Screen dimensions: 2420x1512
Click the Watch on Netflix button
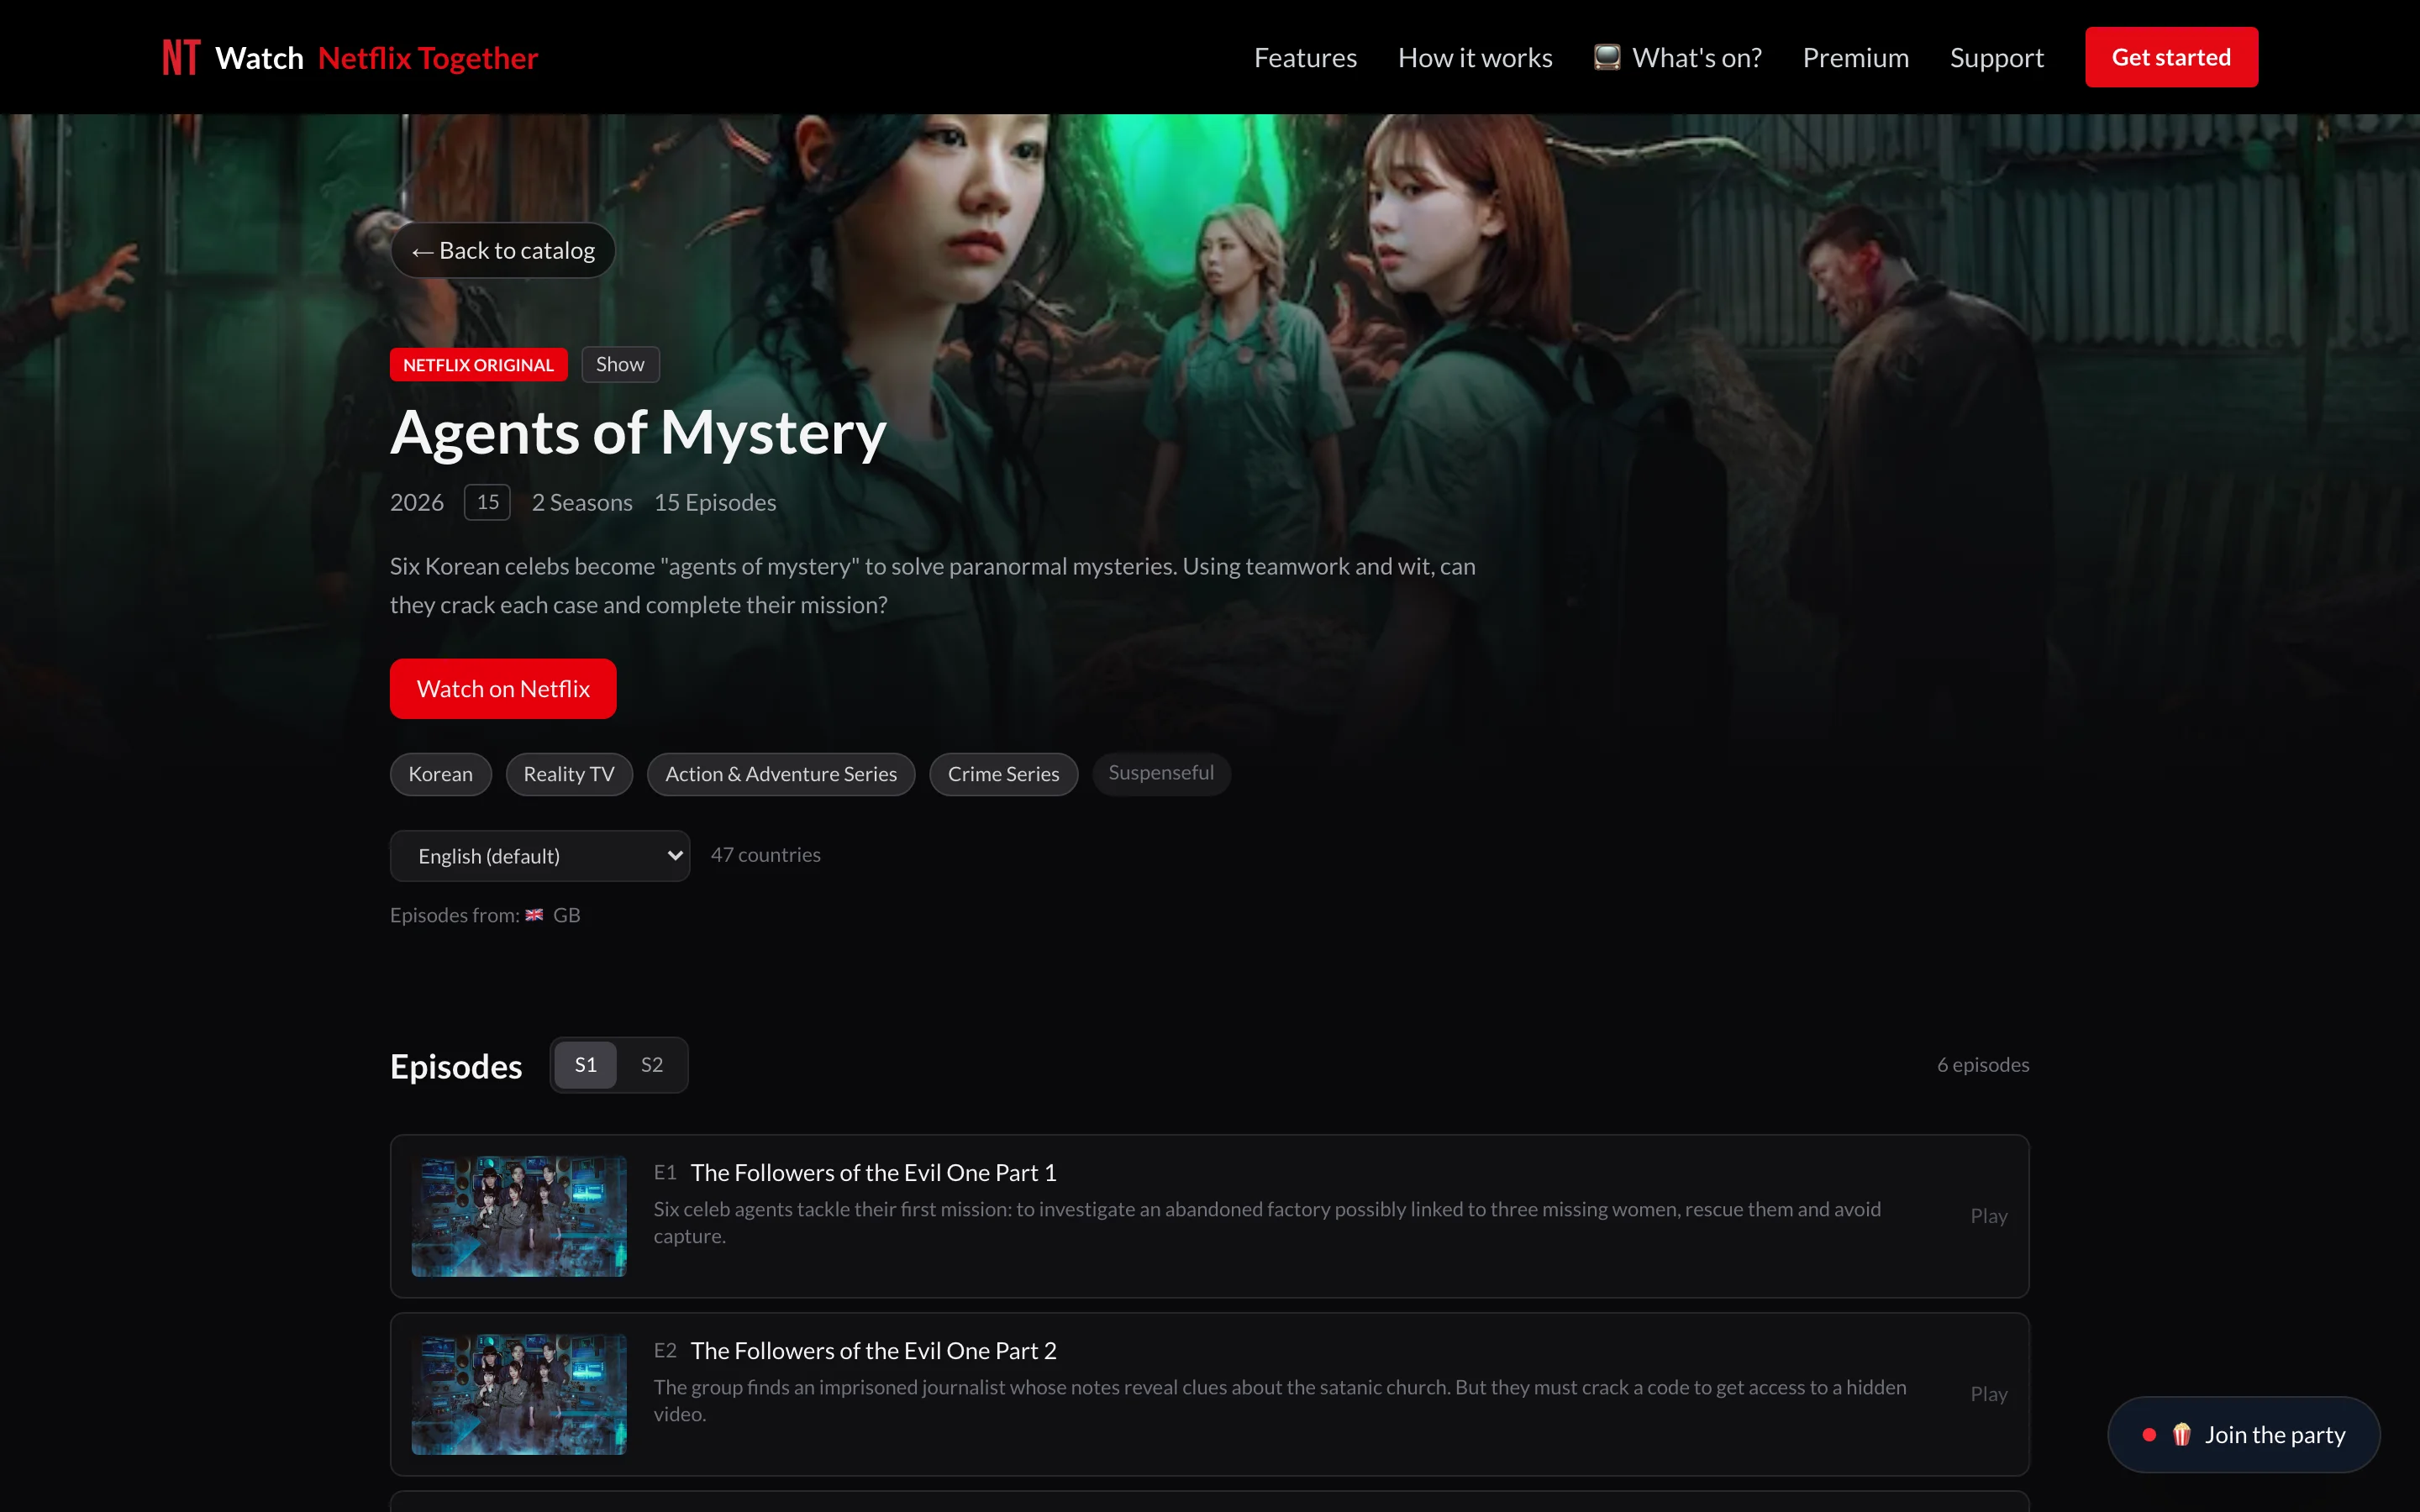(503, 689)
